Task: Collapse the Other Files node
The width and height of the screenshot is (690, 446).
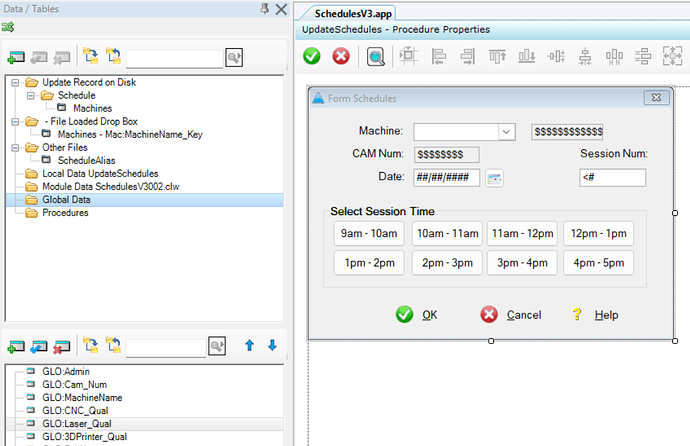Action: pos(15,148)
